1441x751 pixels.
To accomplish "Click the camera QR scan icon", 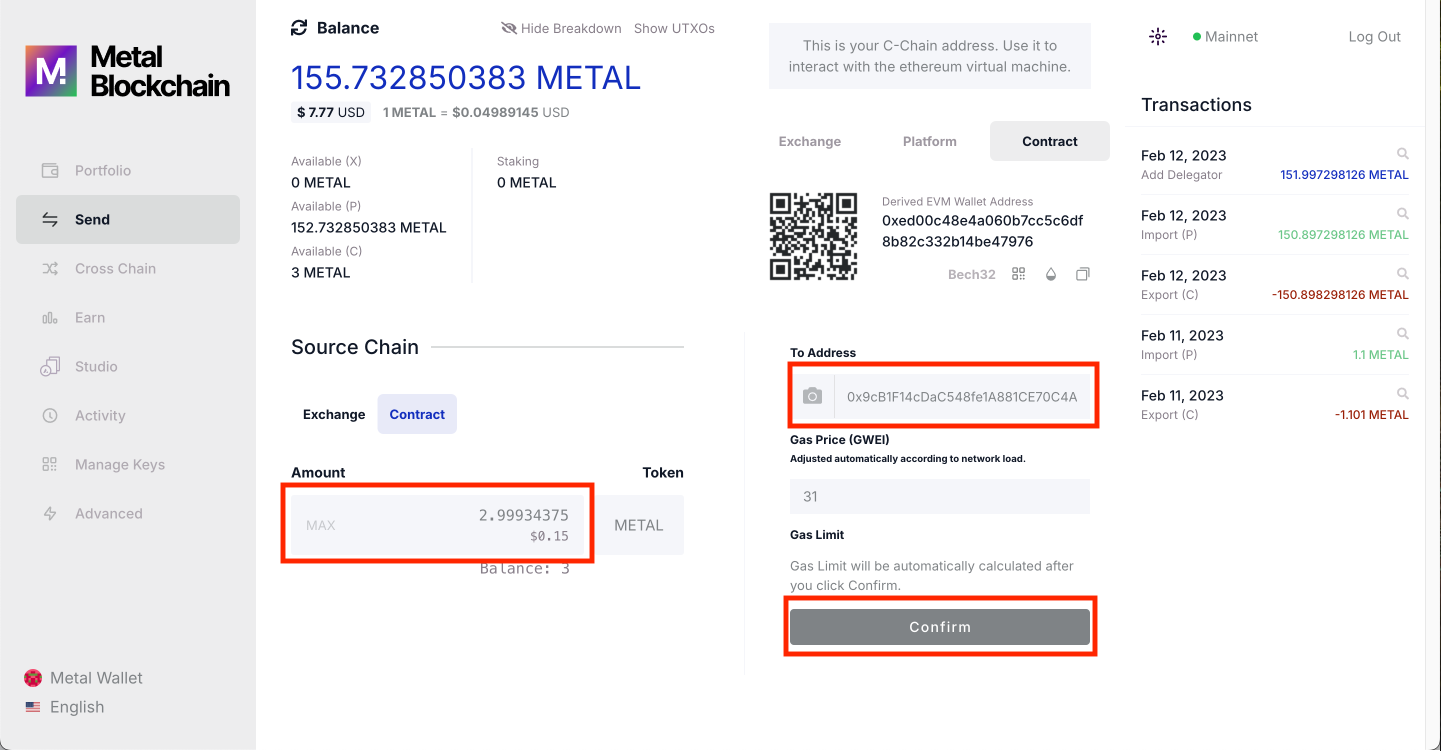I will point(812,397).
